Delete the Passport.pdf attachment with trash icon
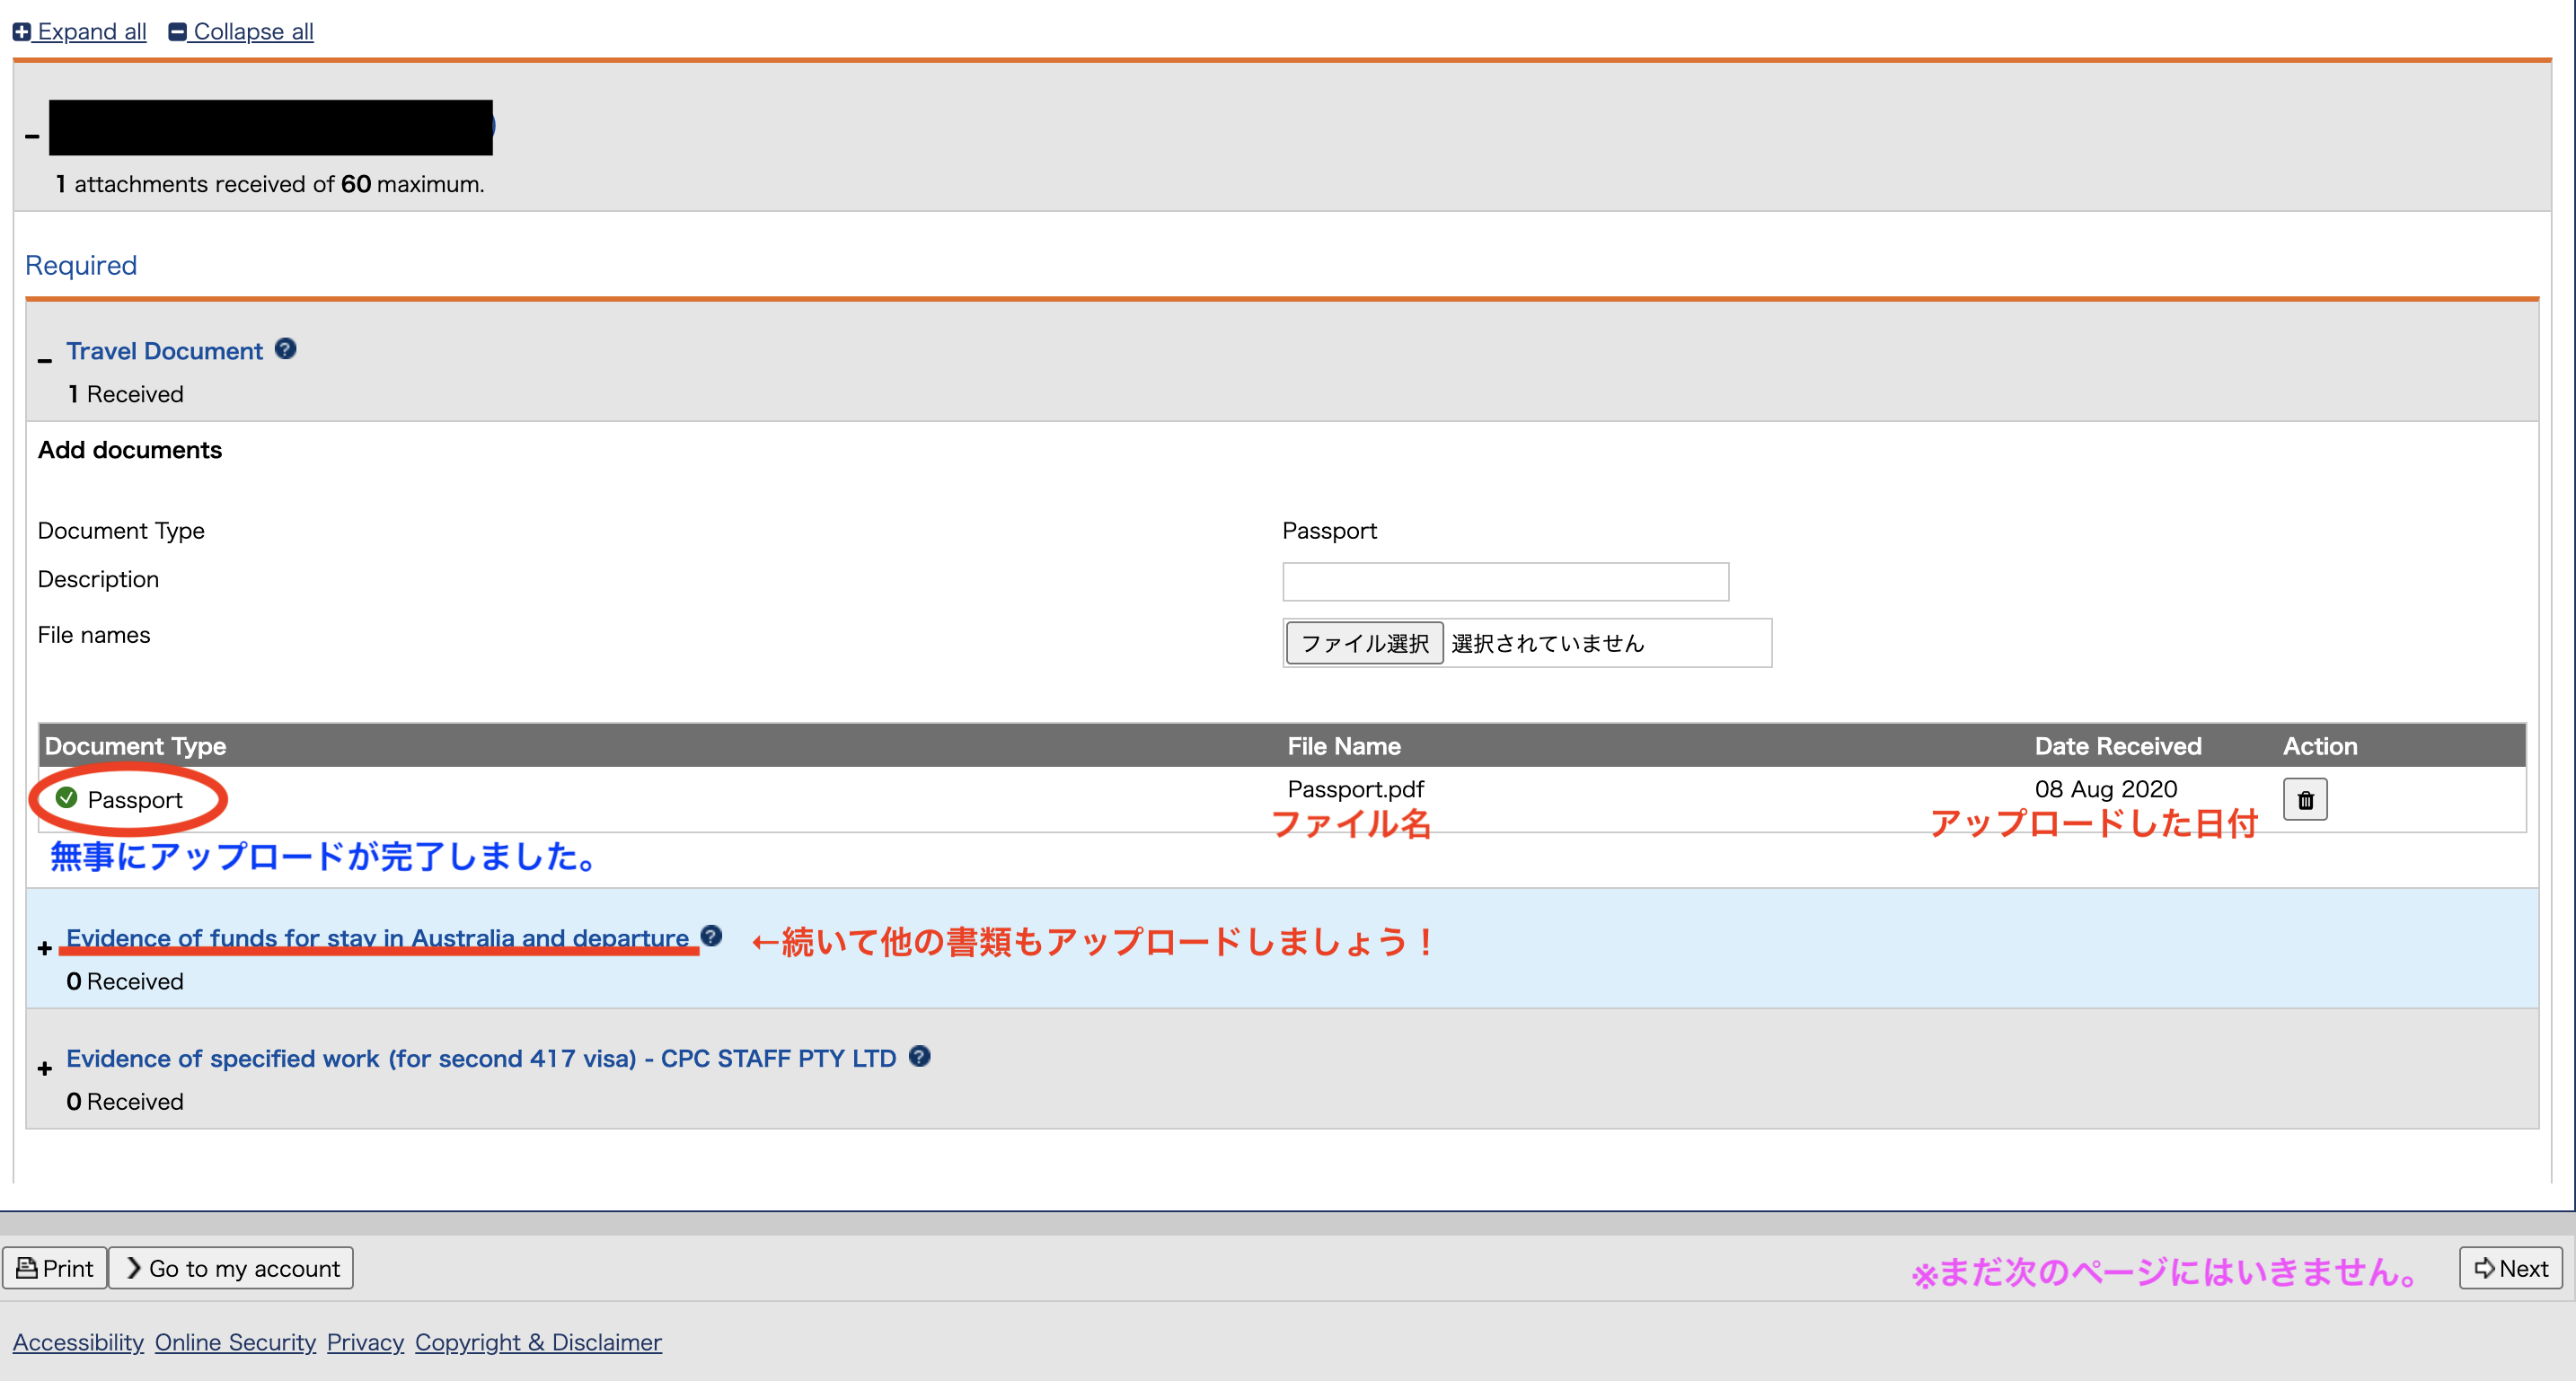This screenshot has width=2576, height=1381. point(2304,800)
